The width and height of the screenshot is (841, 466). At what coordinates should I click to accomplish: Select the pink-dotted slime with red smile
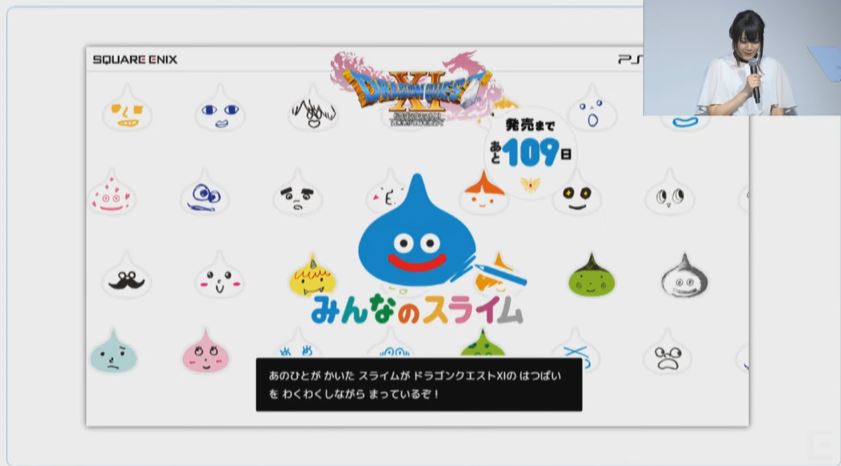pyautogui.click(x=112, y=192)
